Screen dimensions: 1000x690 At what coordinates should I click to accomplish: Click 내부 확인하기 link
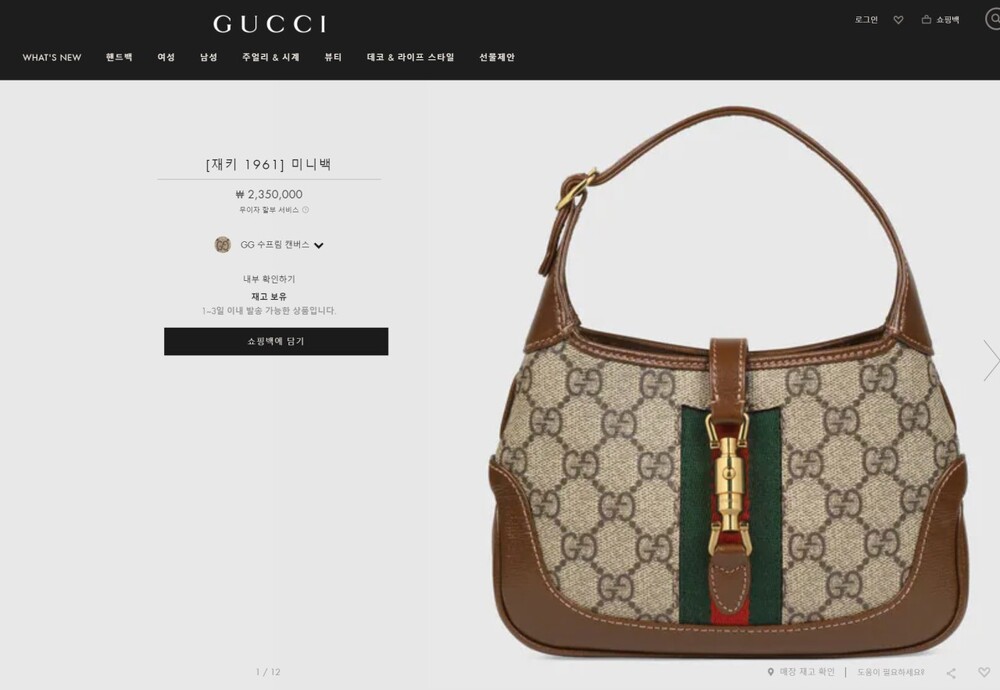pyautogui.click(x=269, y=279)
